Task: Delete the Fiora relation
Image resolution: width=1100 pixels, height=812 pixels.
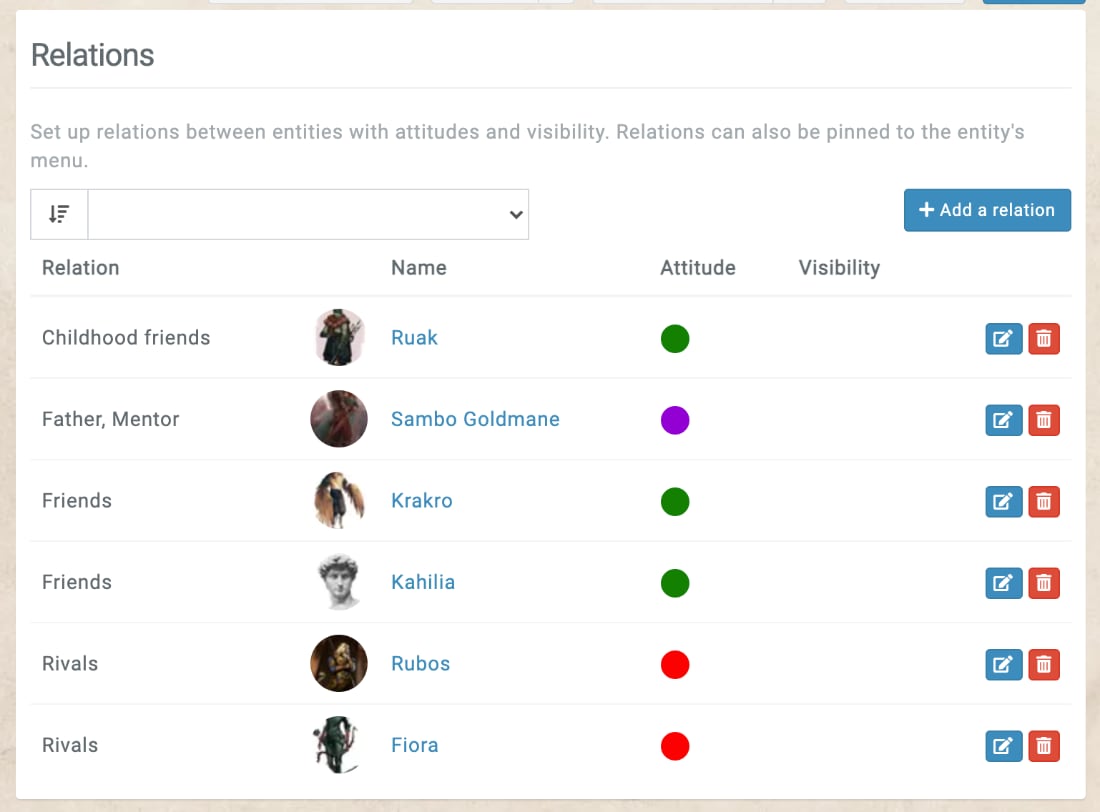Action: [x=1044, y=746]
